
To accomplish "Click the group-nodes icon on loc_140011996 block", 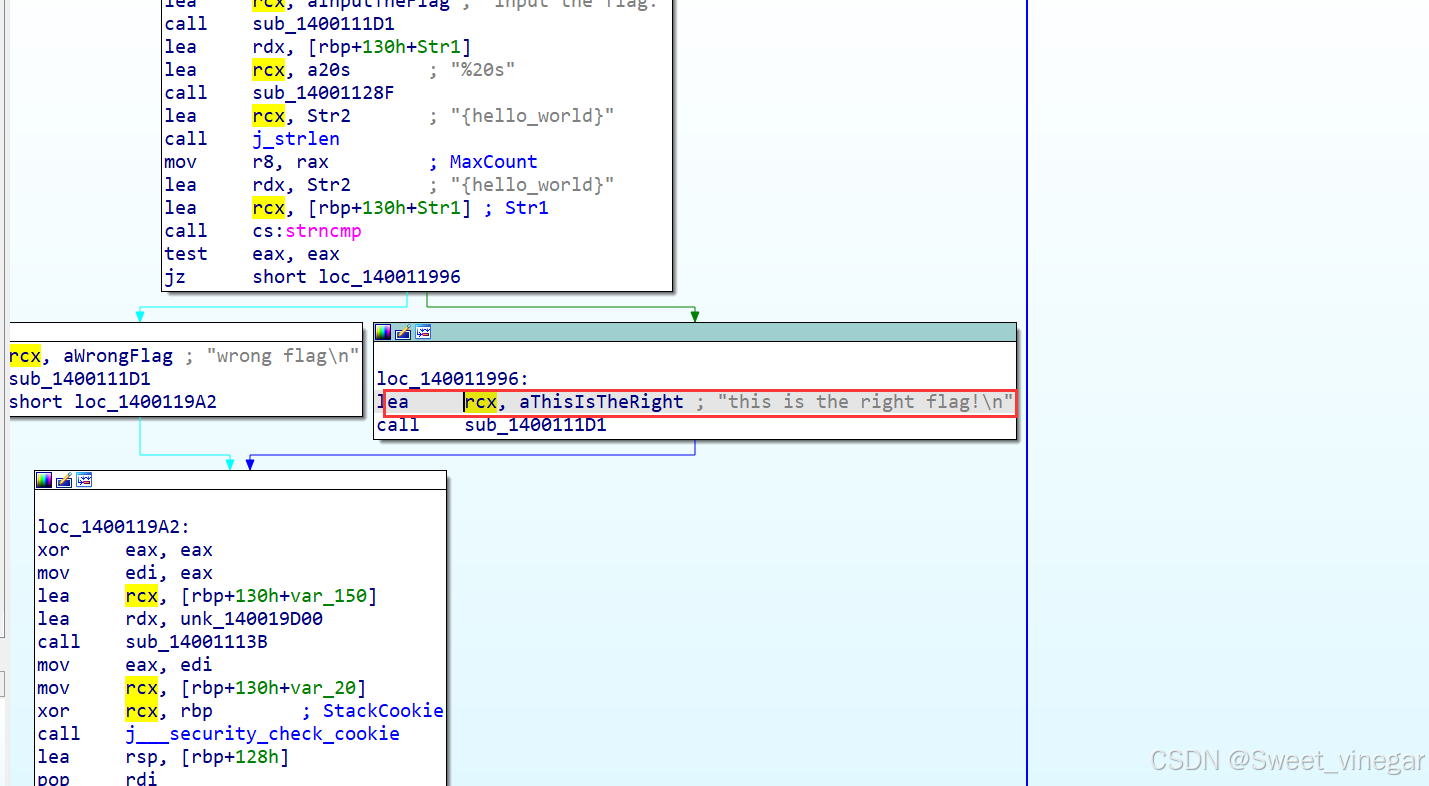I will point(422,331).
